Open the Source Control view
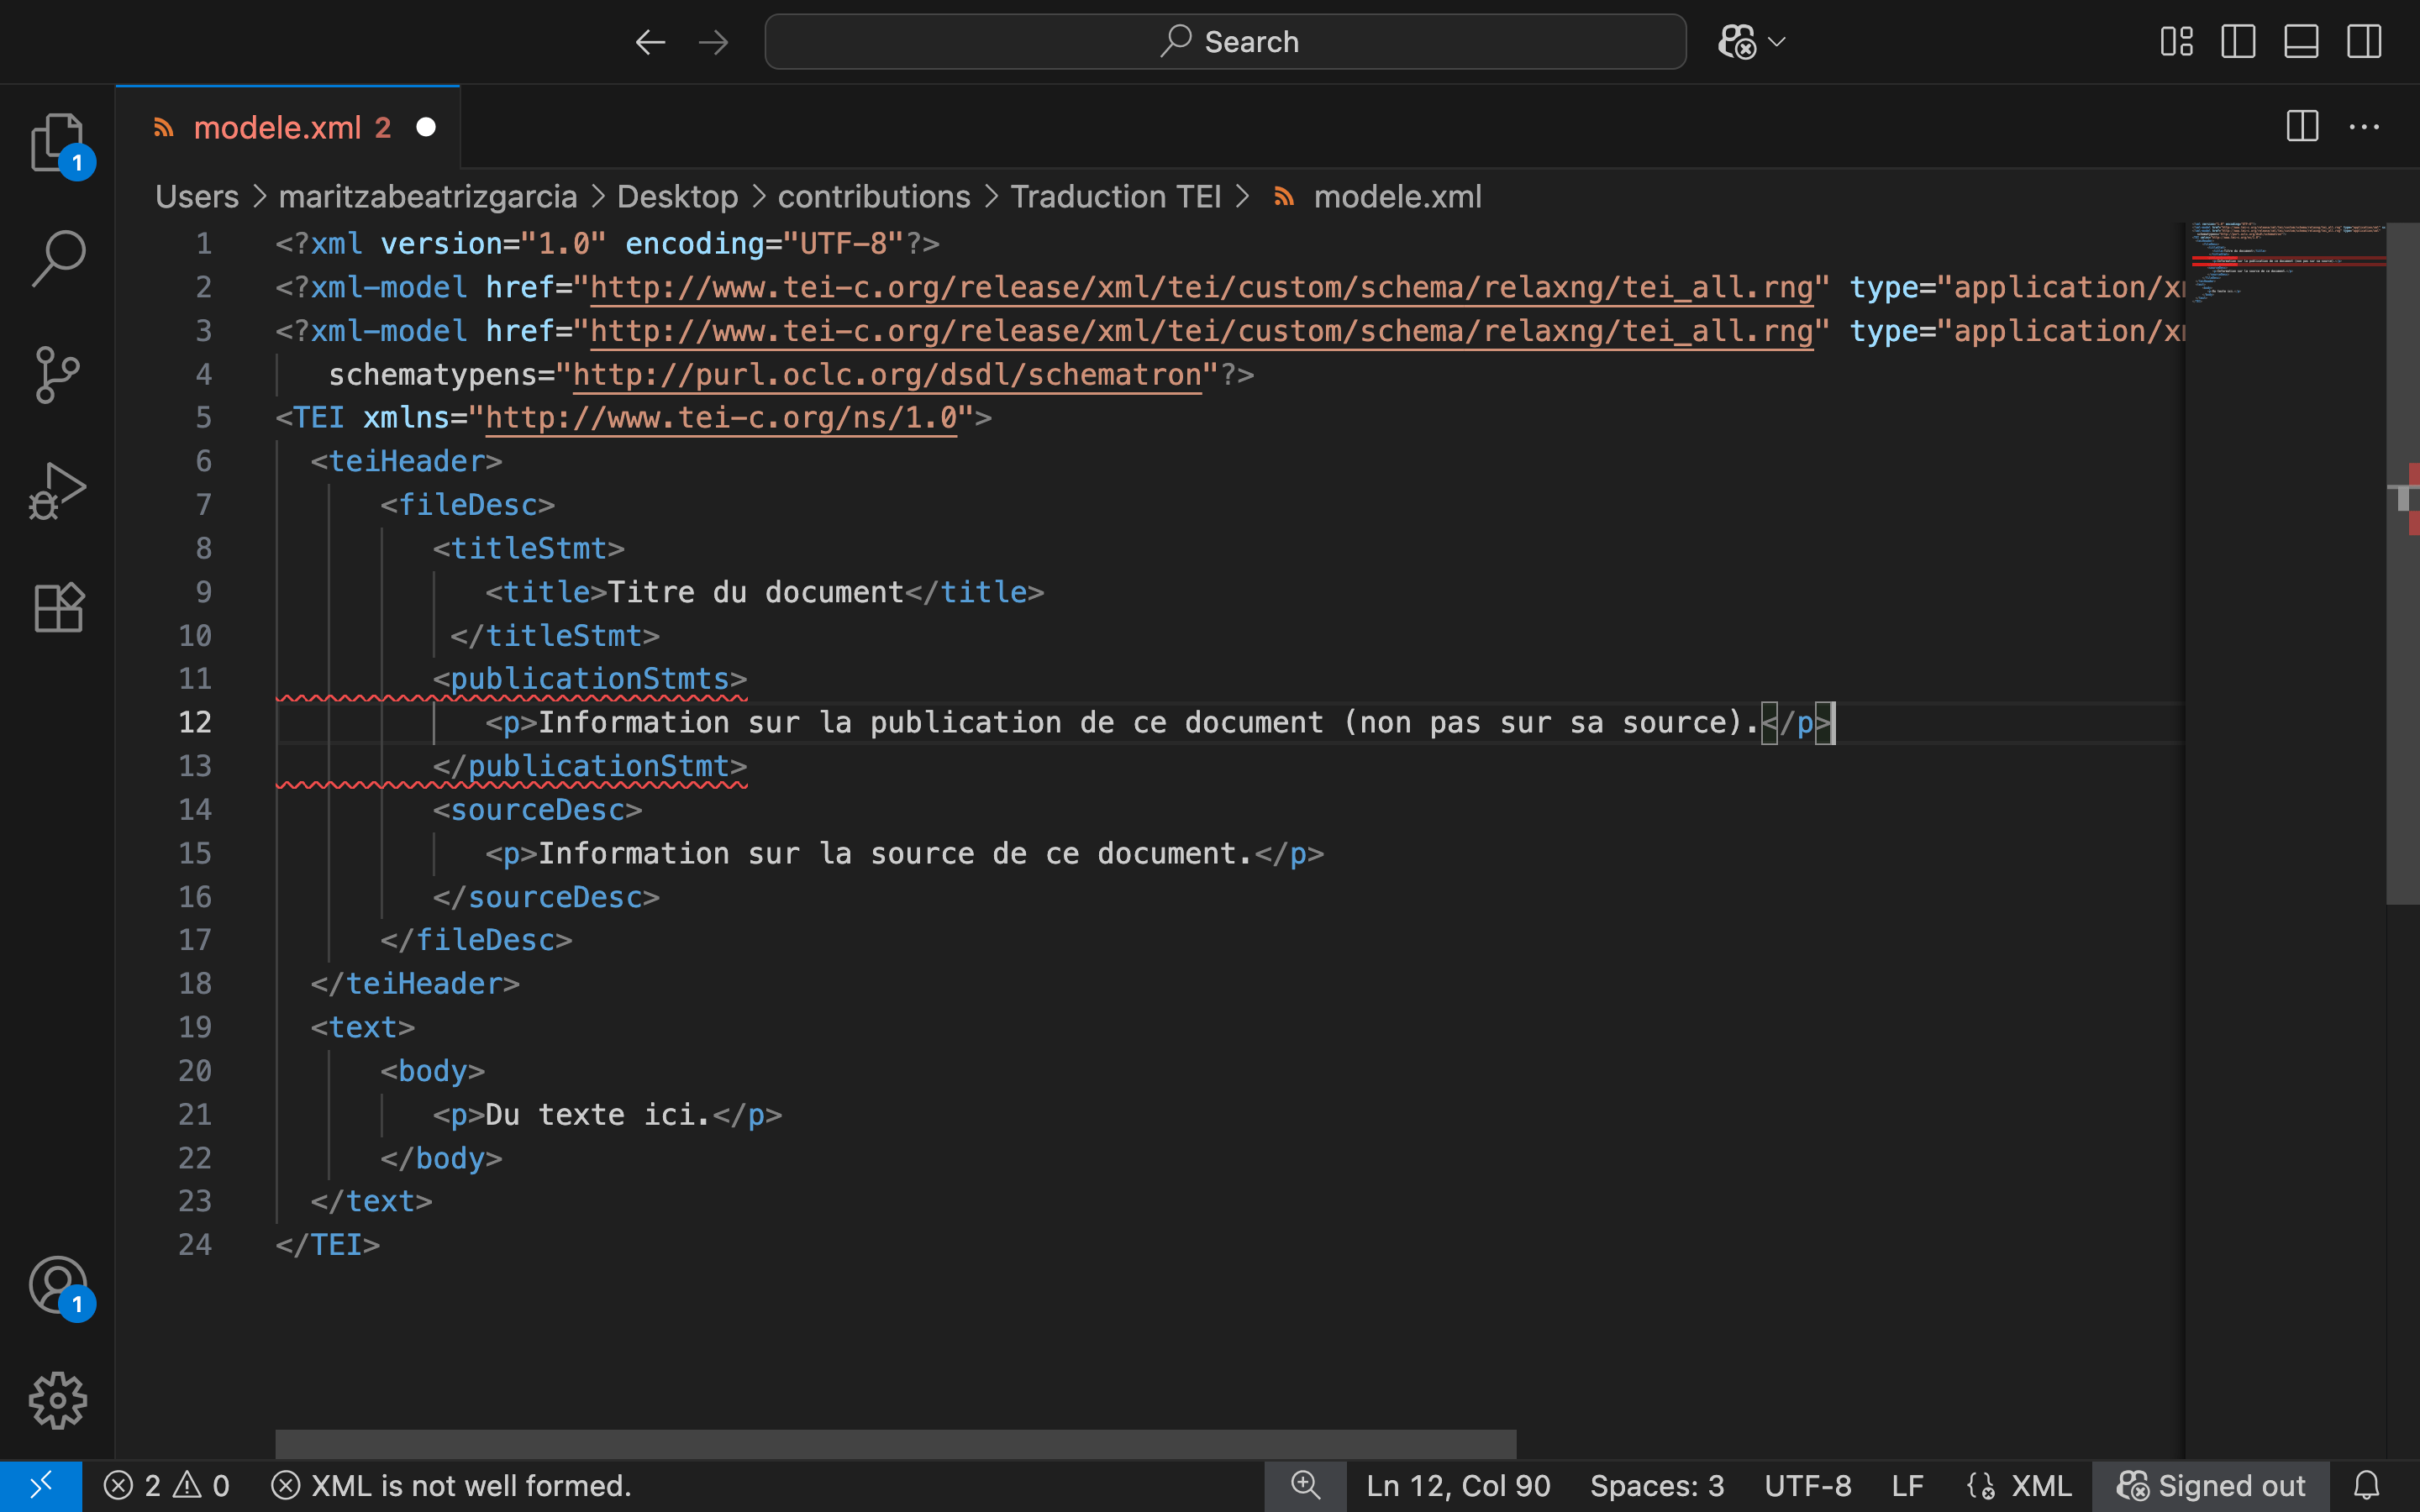Screen dimensions: 2420x1512 (57, 375)
